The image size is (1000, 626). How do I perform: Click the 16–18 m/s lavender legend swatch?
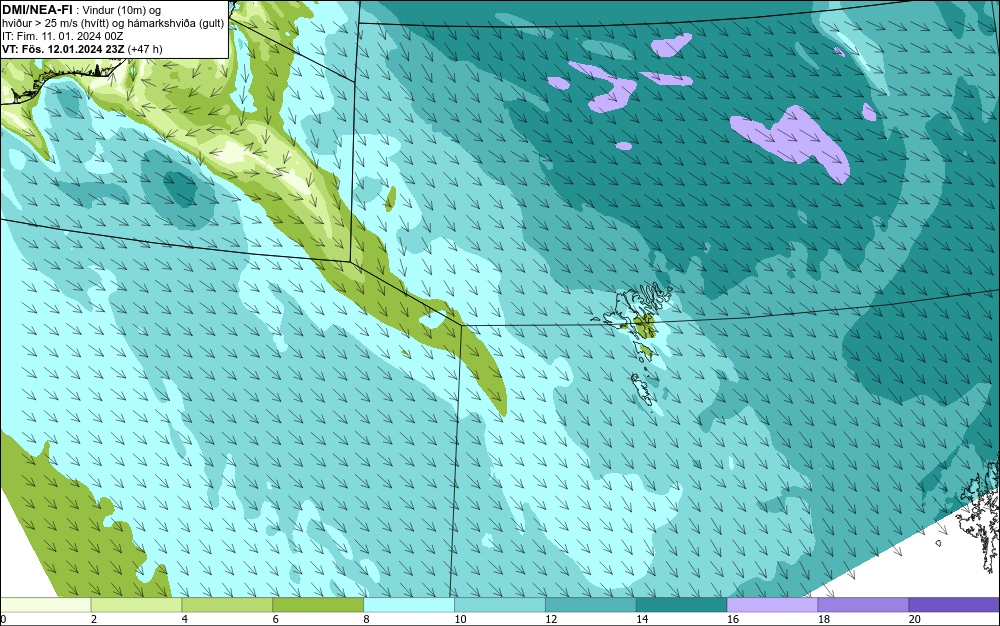[x=772, y=605]
